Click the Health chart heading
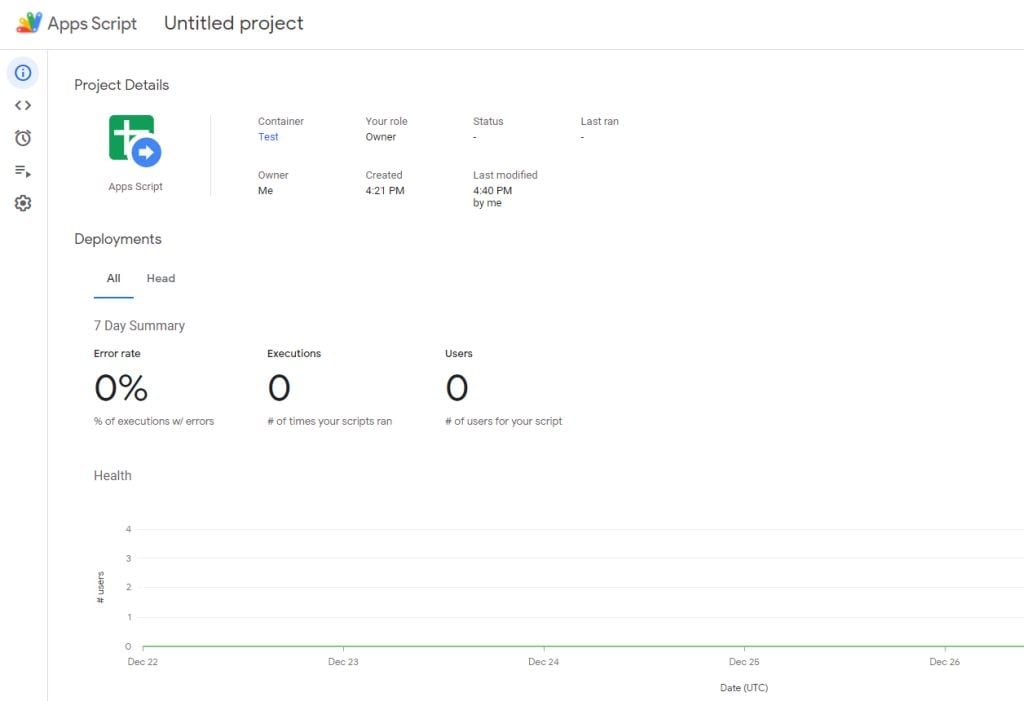1024x701 pixels. click(112, 475)
